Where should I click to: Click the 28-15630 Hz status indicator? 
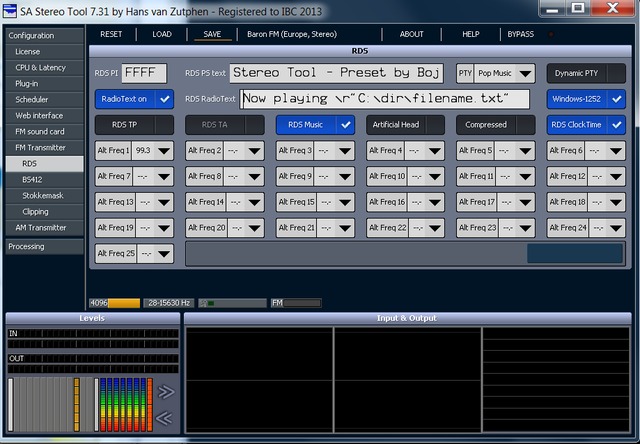(169, 303)
